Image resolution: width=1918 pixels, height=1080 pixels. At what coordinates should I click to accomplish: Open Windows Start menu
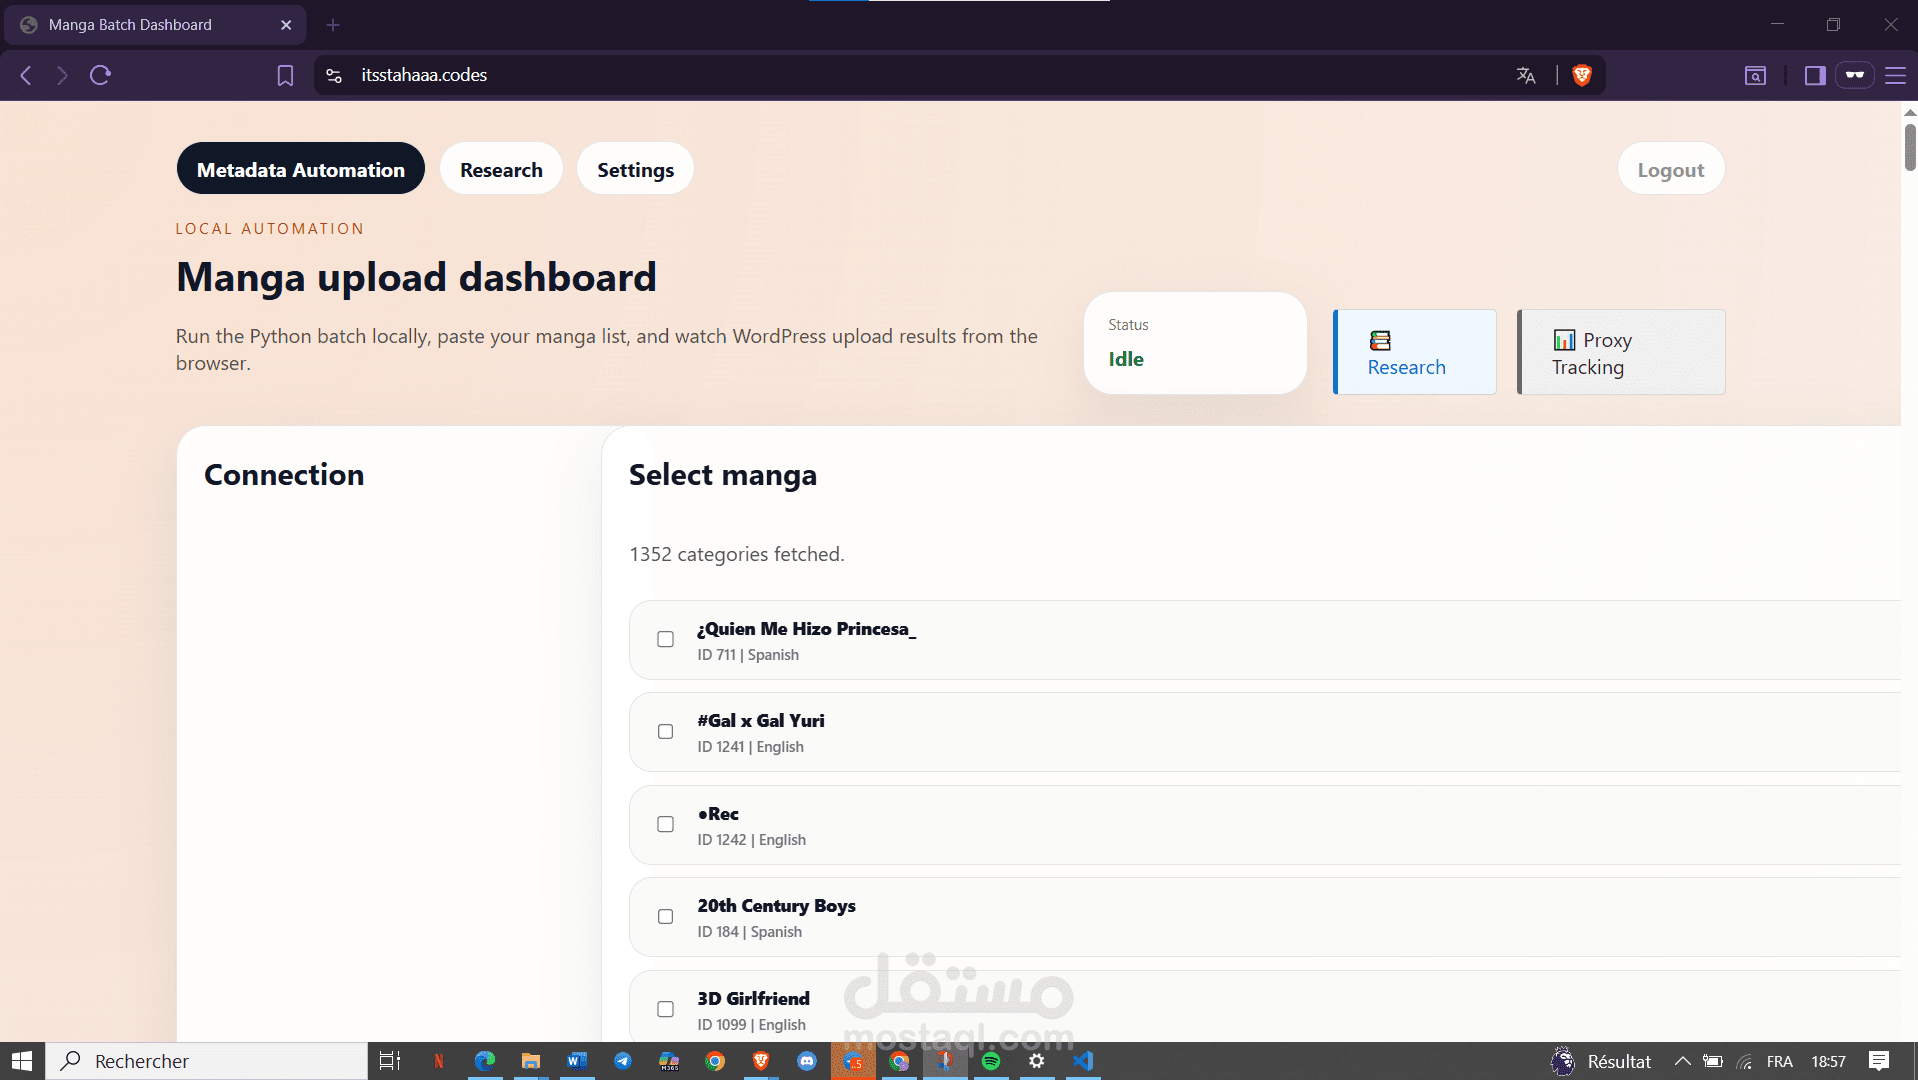coord(22,1061)
